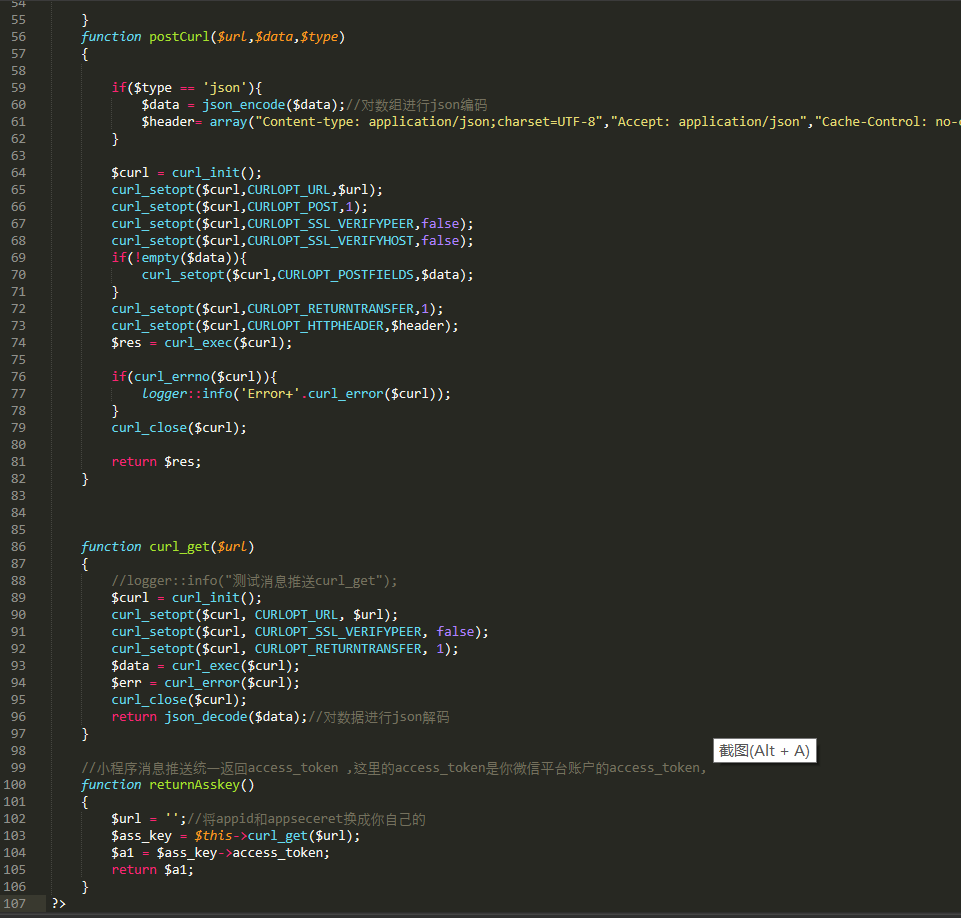
Task: Click line number 86 in the gutter
Action: click(19, 547)
